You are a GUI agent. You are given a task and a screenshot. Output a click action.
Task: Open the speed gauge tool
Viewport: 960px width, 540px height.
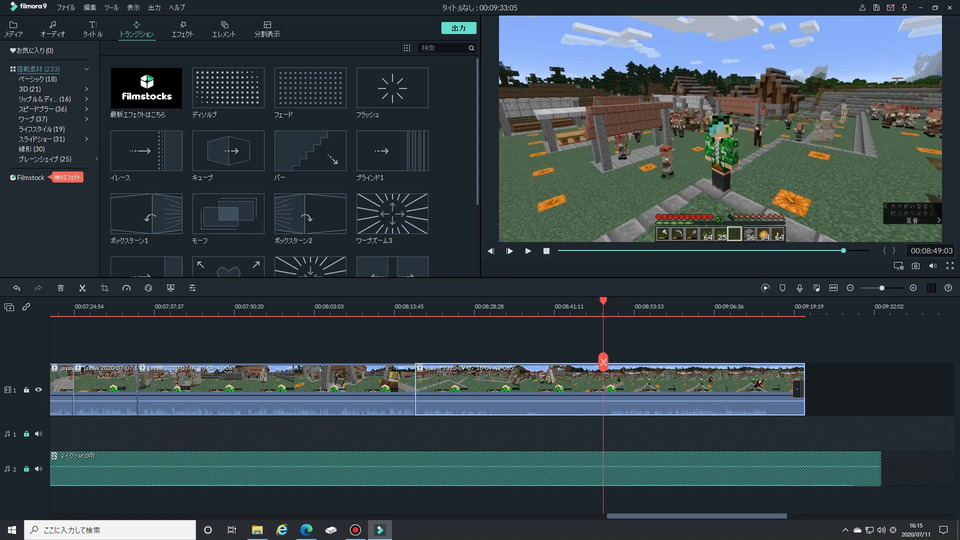(x=126, y=288)
